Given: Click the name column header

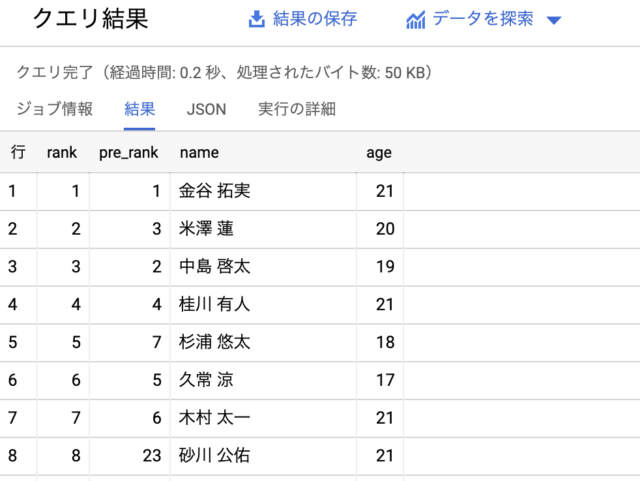Looking at the screenshot, I should point(199,153).
